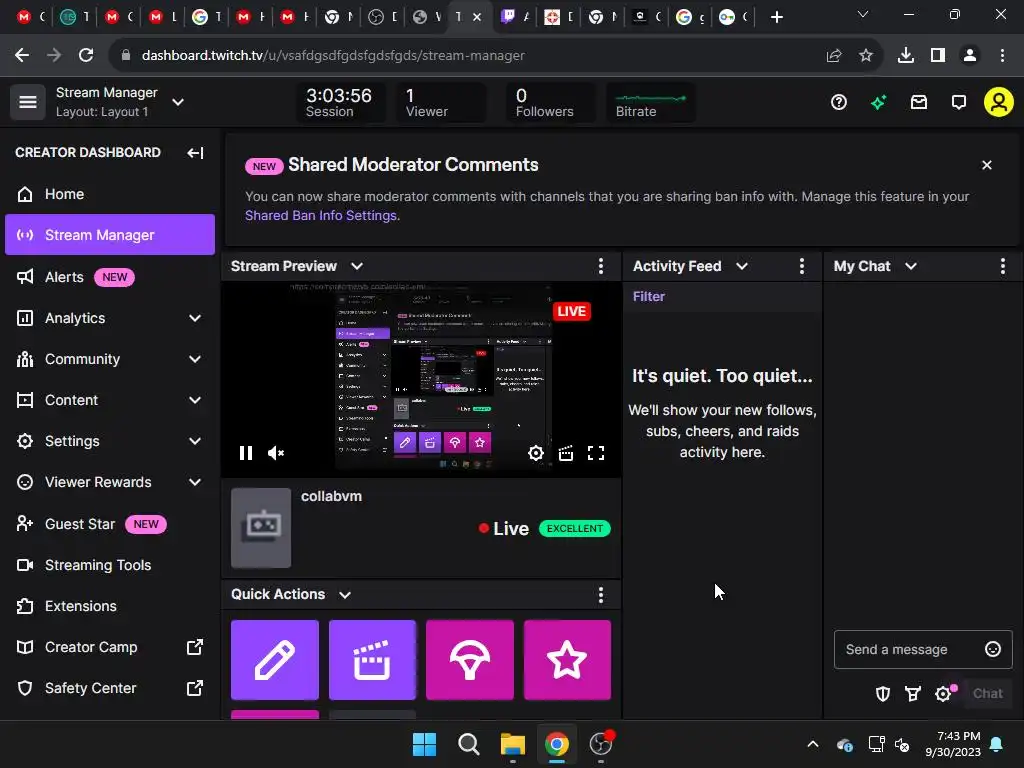
Task: Open Stream Preview panel options menu
Action: click(601, 266)
